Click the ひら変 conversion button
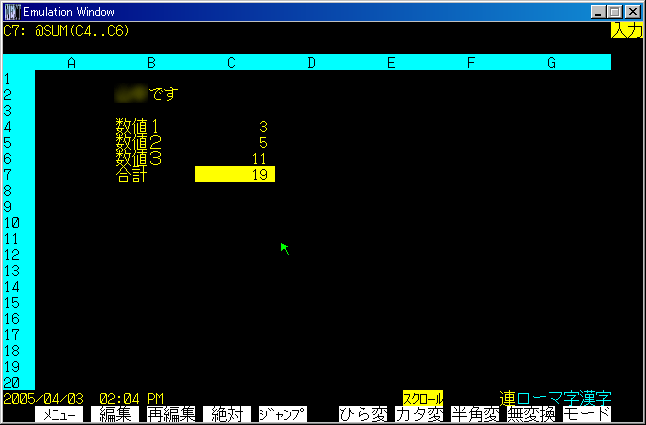 (x=363, y=414)
